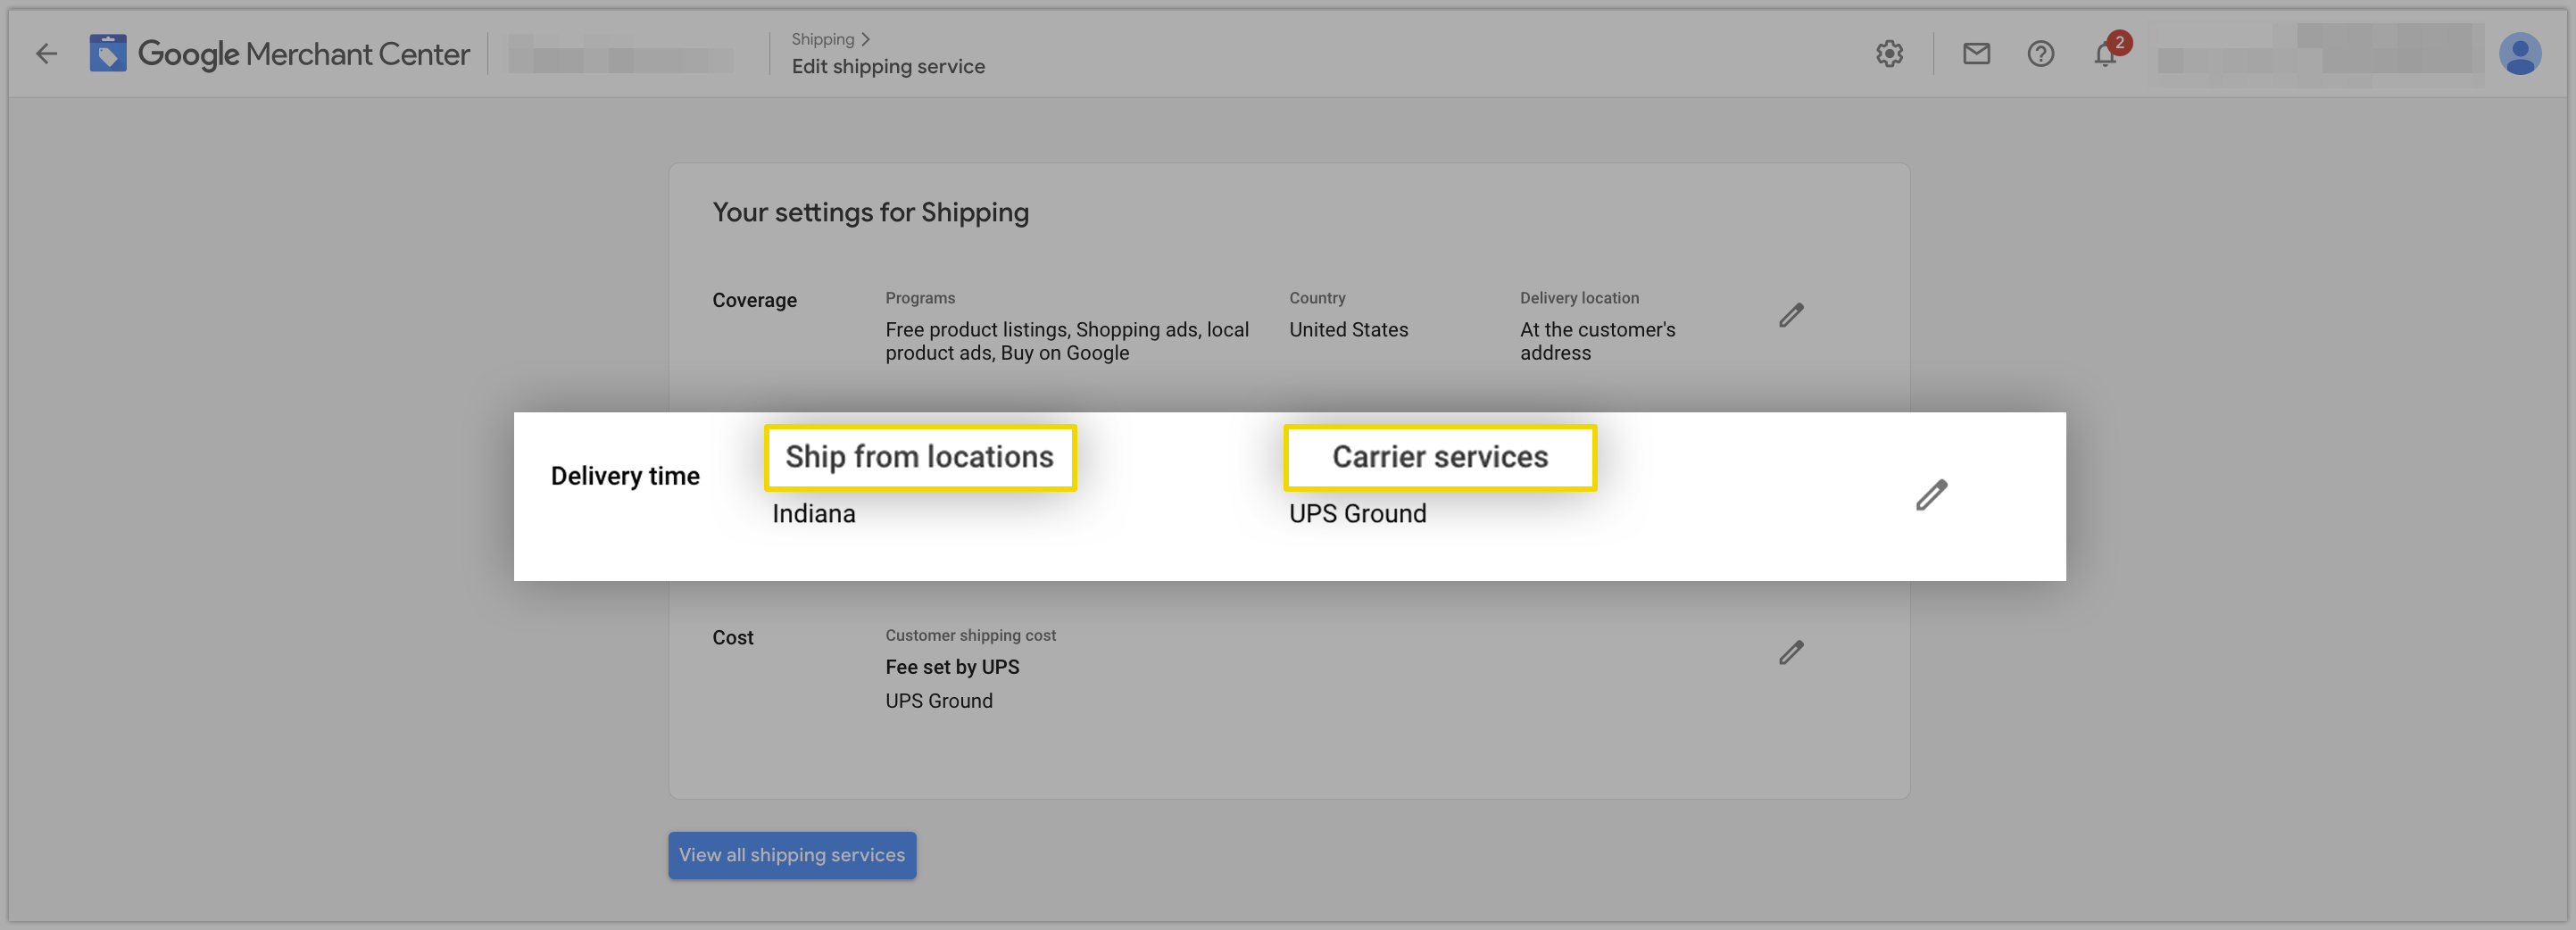Screen dimensions: 2576x930
Task: Select UPS Ground under Carrier services
Action: (x=1357, y=514)
